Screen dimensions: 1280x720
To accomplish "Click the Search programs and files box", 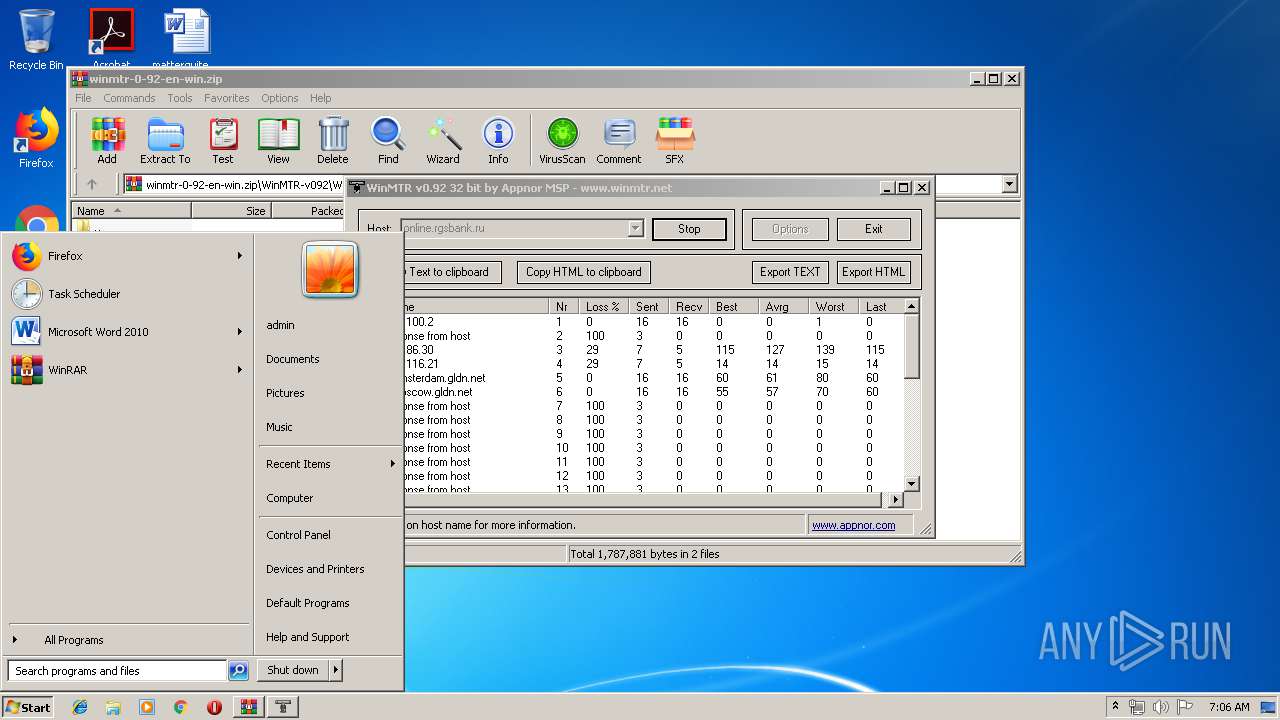I will pos(117,671).
